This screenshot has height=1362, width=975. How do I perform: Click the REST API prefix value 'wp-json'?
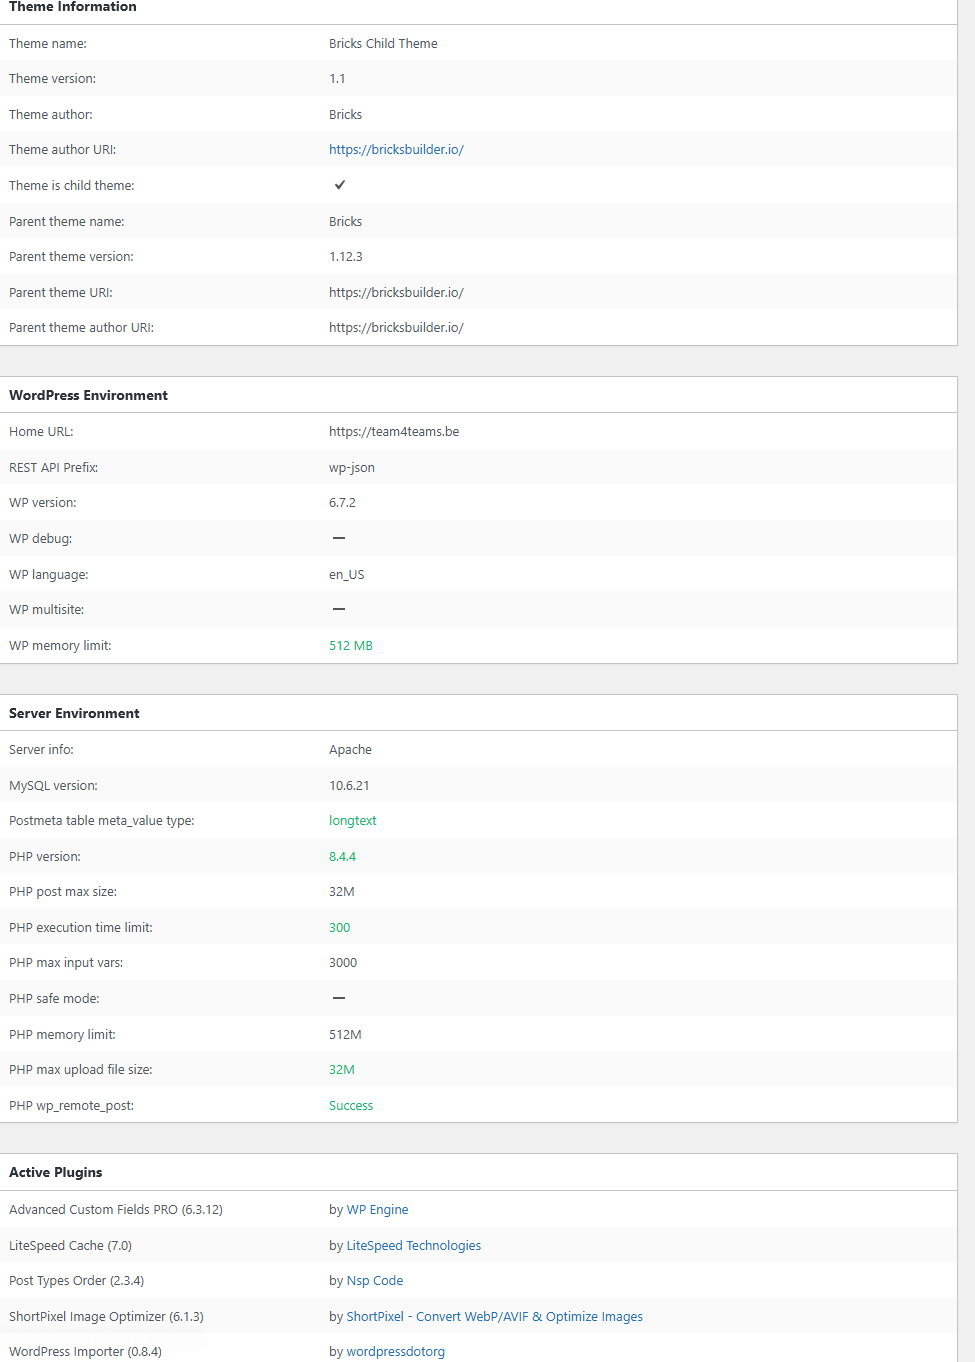coord(352,468)
